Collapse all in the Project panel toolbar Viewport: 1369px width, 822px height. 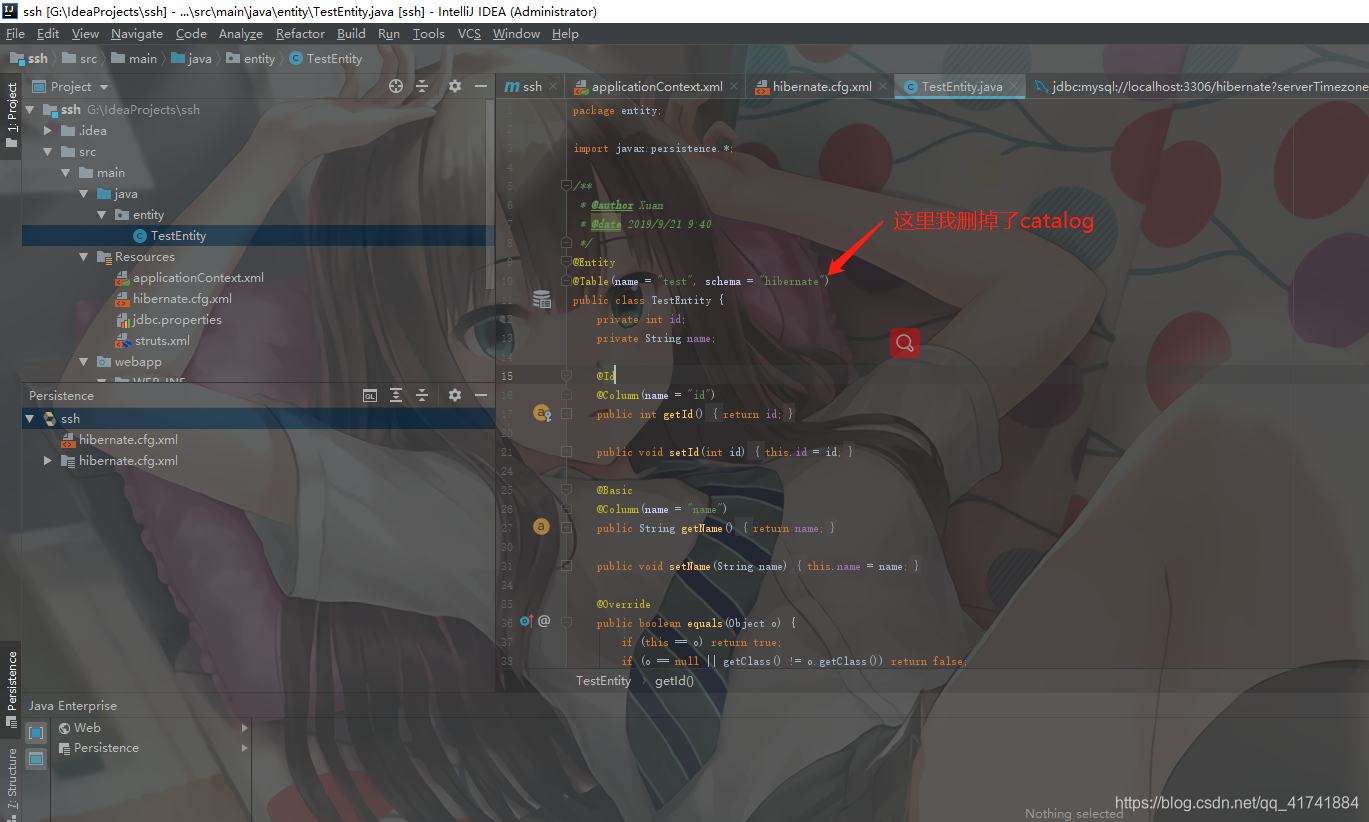422,86
